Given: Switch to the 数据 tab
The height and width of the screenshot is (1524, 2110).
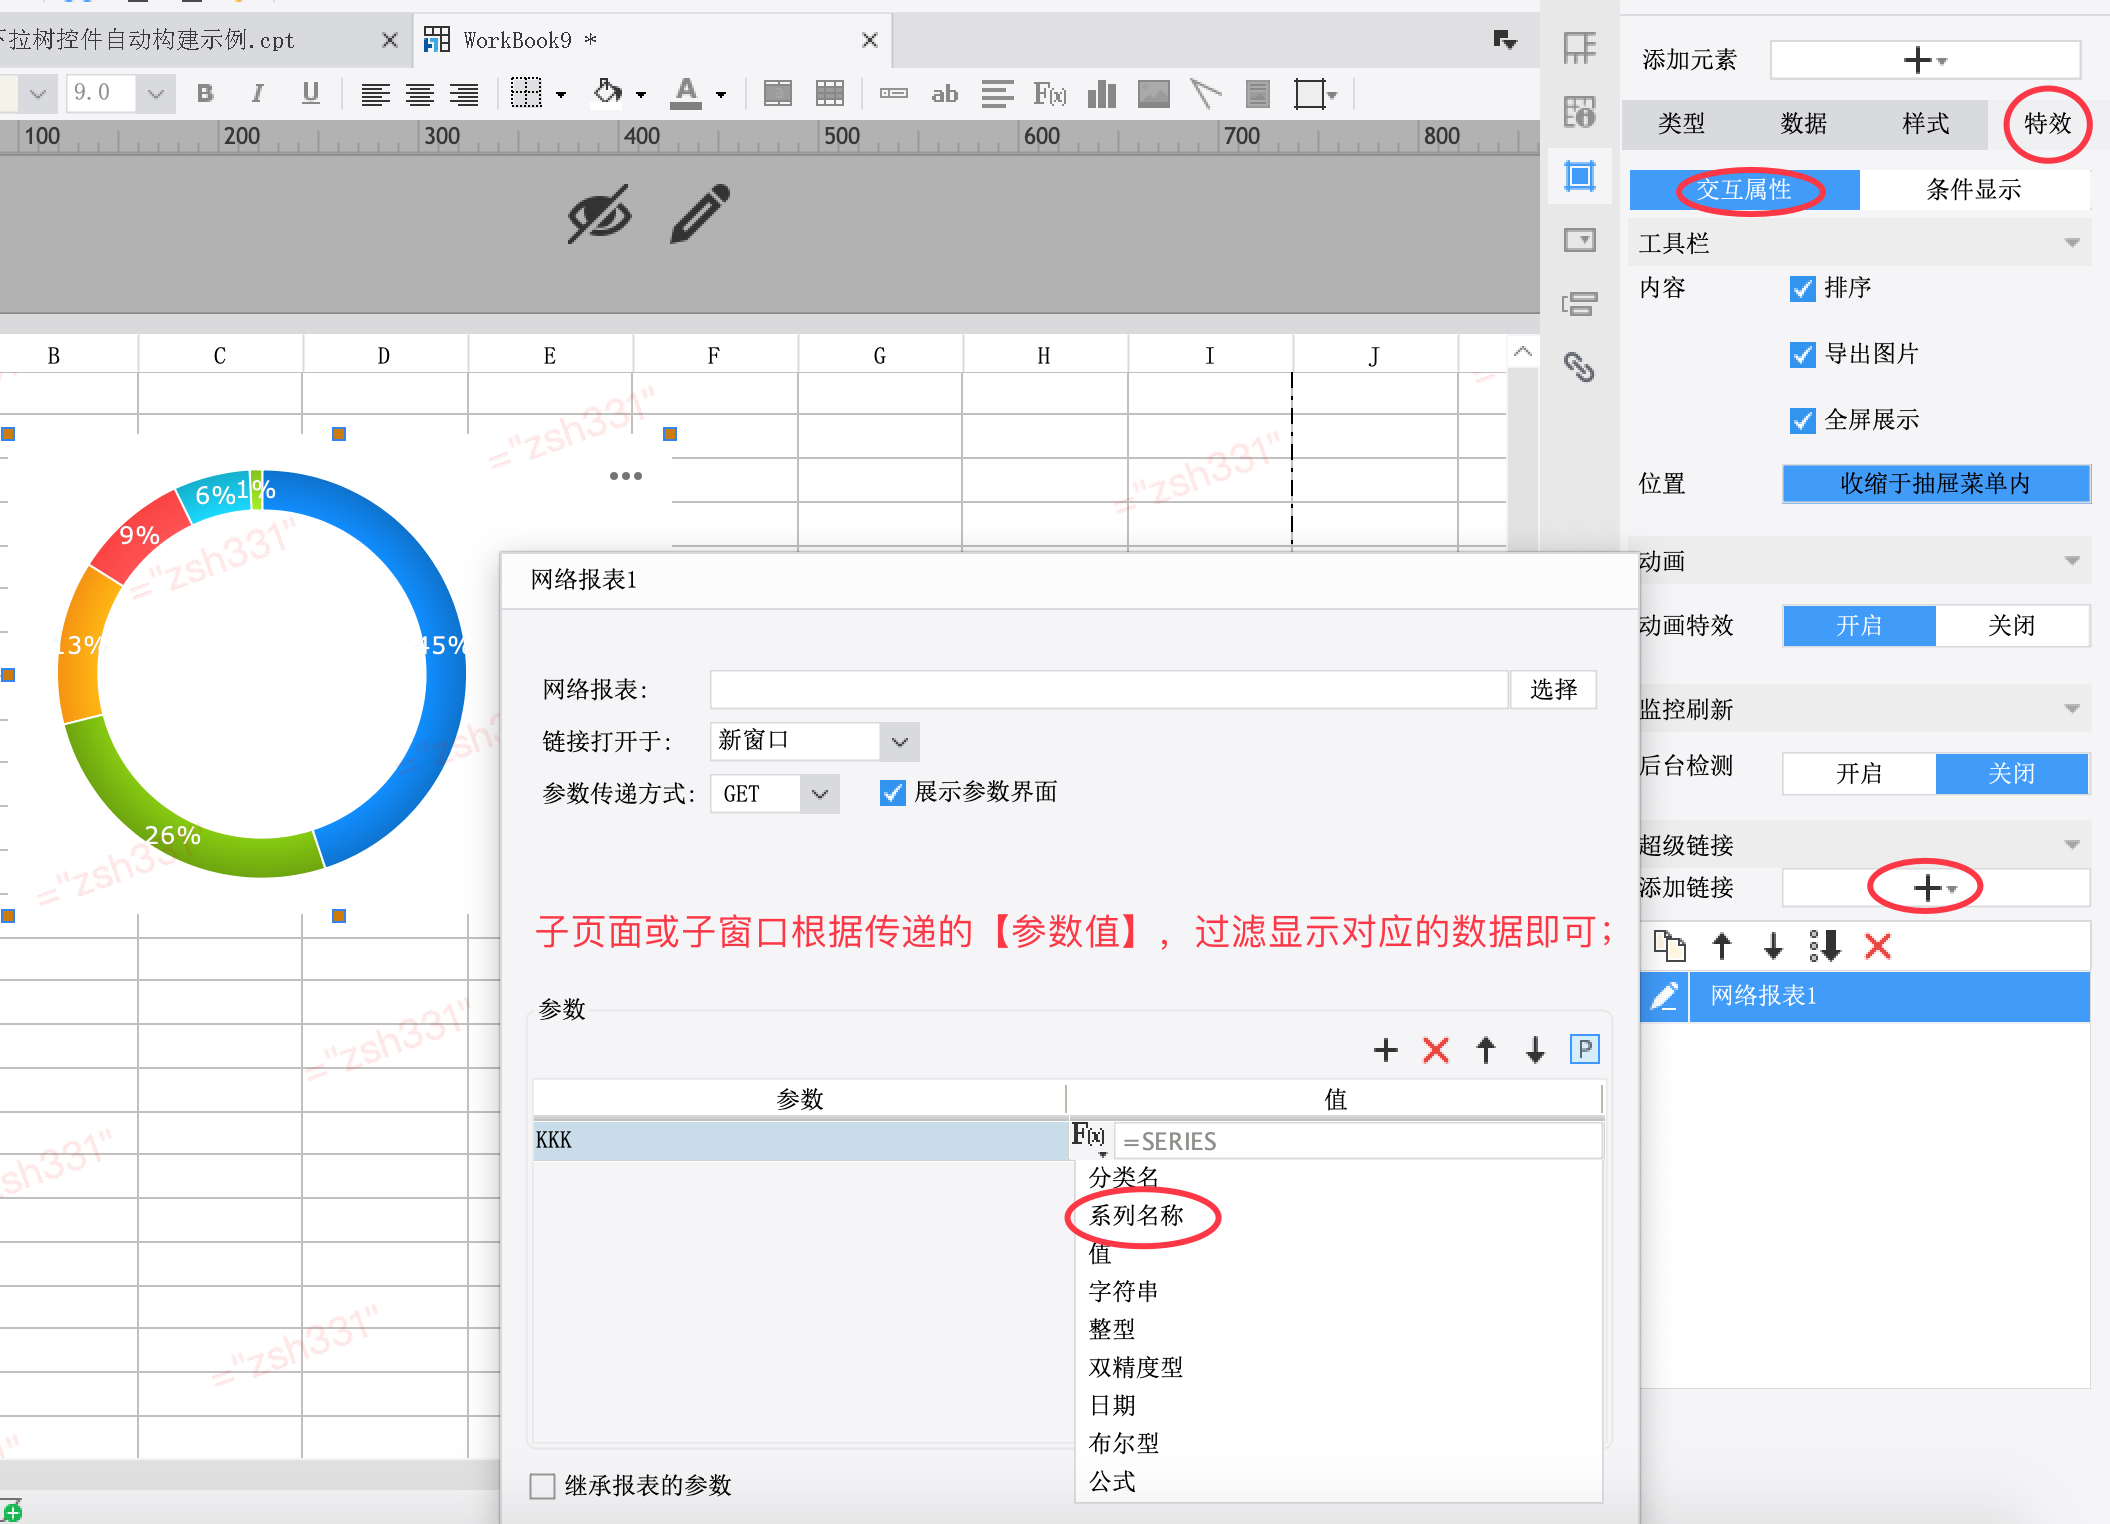Looking at the screenshot, I should 1803,124.
